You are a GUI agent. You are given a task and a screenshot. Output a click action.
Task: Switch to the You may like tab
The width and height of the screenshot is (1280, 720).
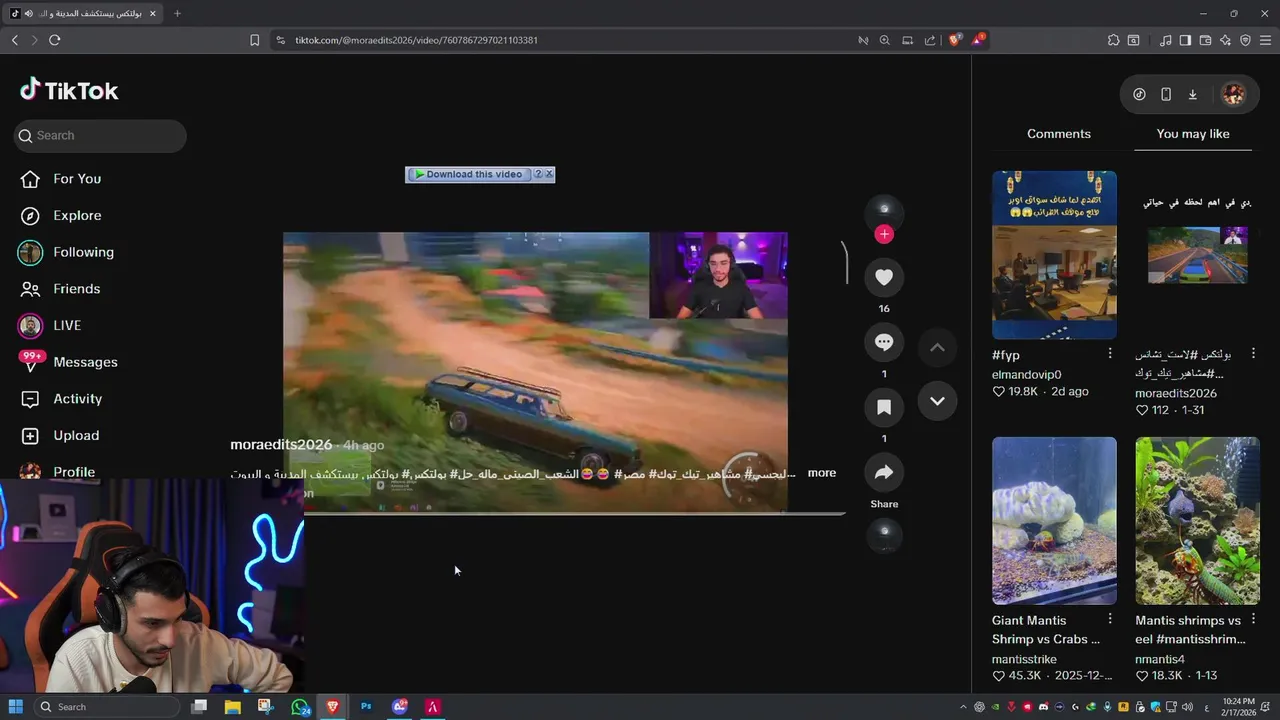point(1193,134)
